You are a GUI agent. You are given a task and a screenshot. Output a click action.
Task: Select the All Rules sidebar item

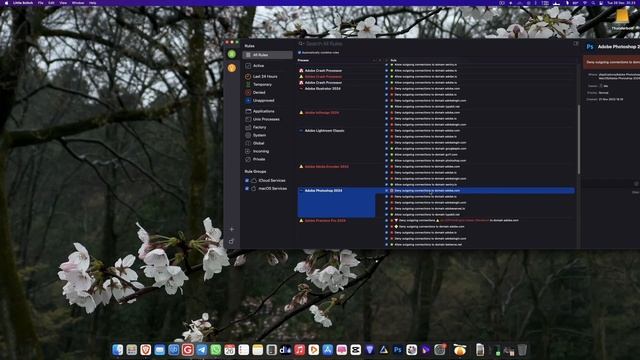[x=267, y=55]
